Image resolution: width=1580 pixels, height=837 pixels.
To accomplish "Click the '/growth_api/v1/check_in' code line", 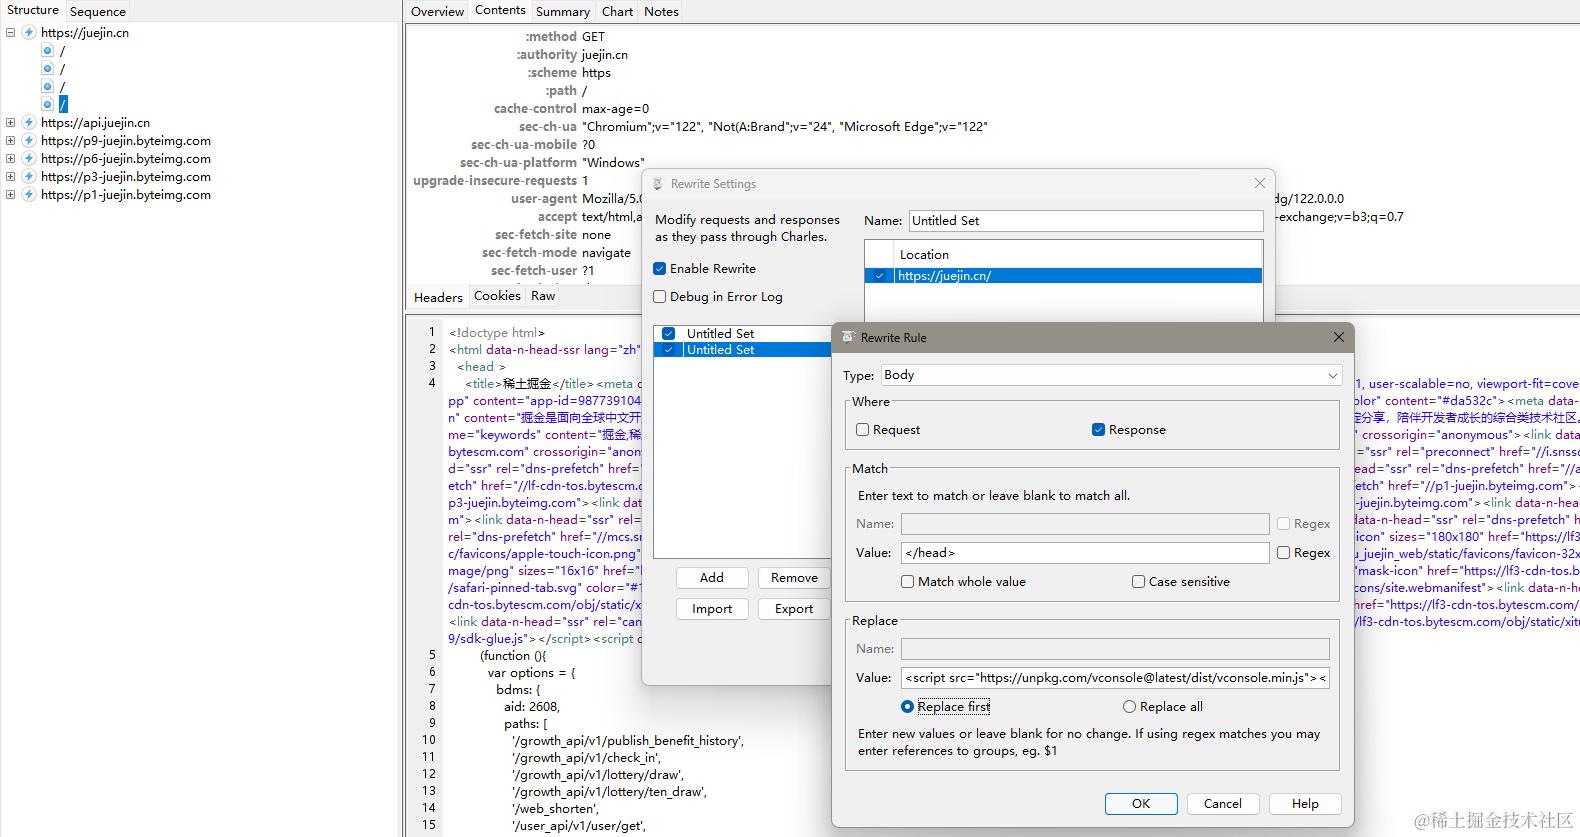I will pos(586,758).
